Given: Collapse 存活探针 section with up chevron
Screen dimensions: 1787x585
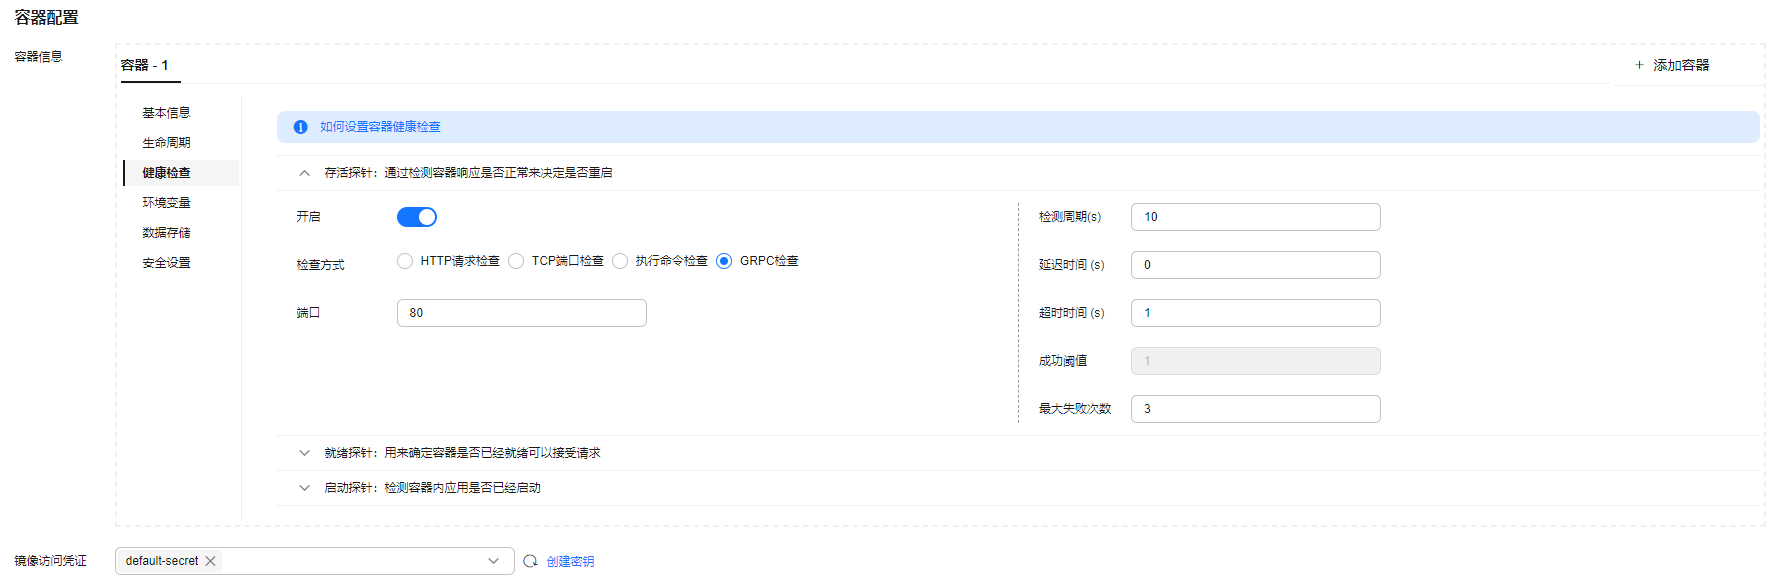Looking at the screenshot, I should 304,173.
